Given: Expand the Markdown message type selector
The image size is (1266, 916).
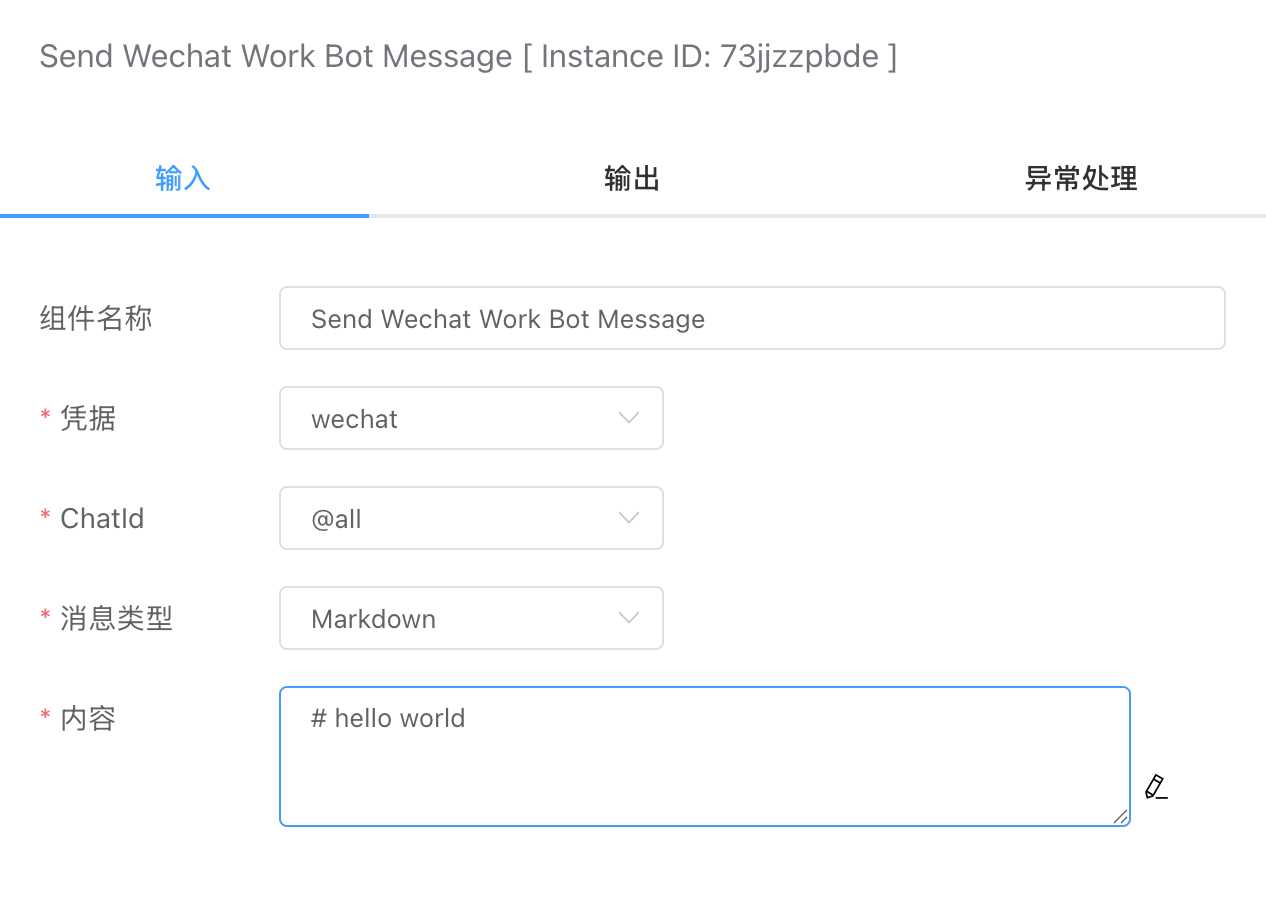Looking at the screenshot, I should click(x=470, y=618).
